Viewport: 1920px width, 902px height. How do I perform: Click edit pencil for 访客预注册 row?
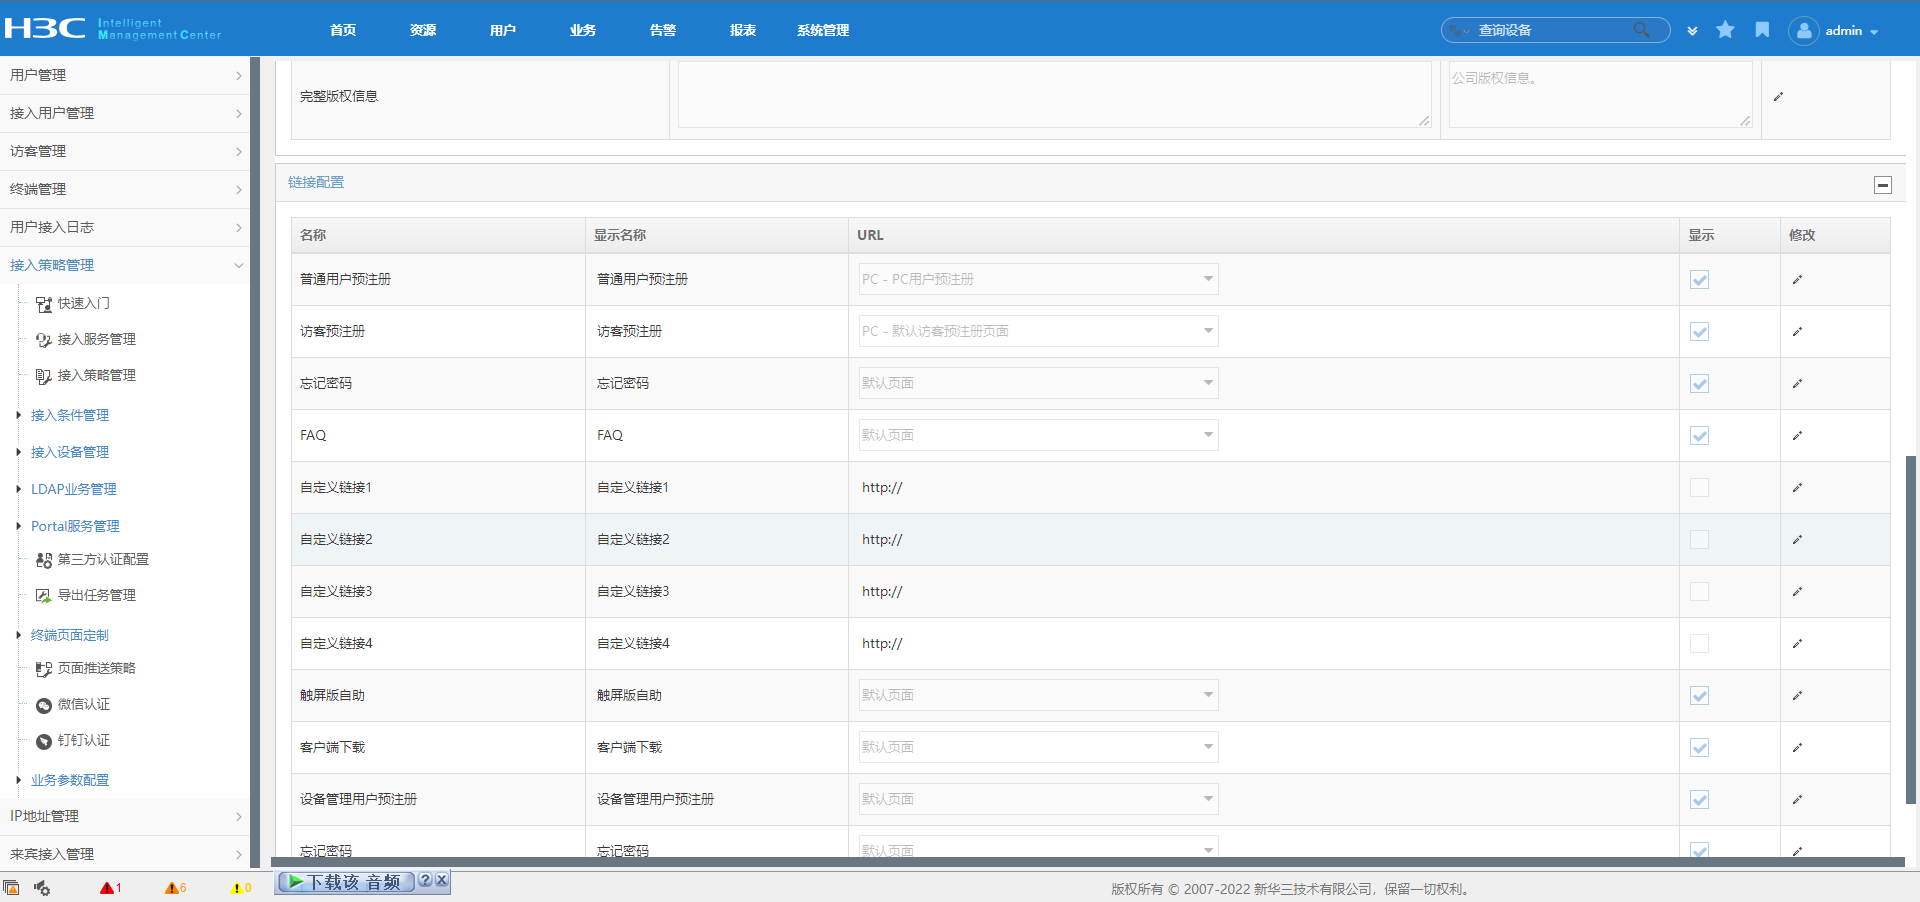pos(1797,332)
